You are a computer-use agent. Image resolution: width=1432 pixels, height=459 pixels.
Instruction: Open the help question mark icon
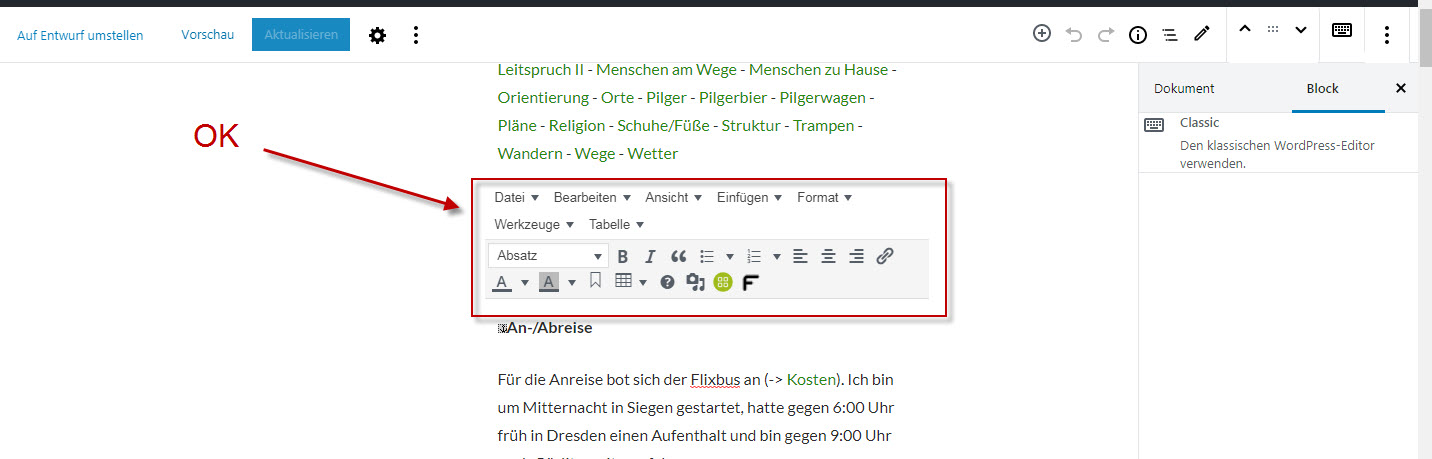(x=667, y=282)
